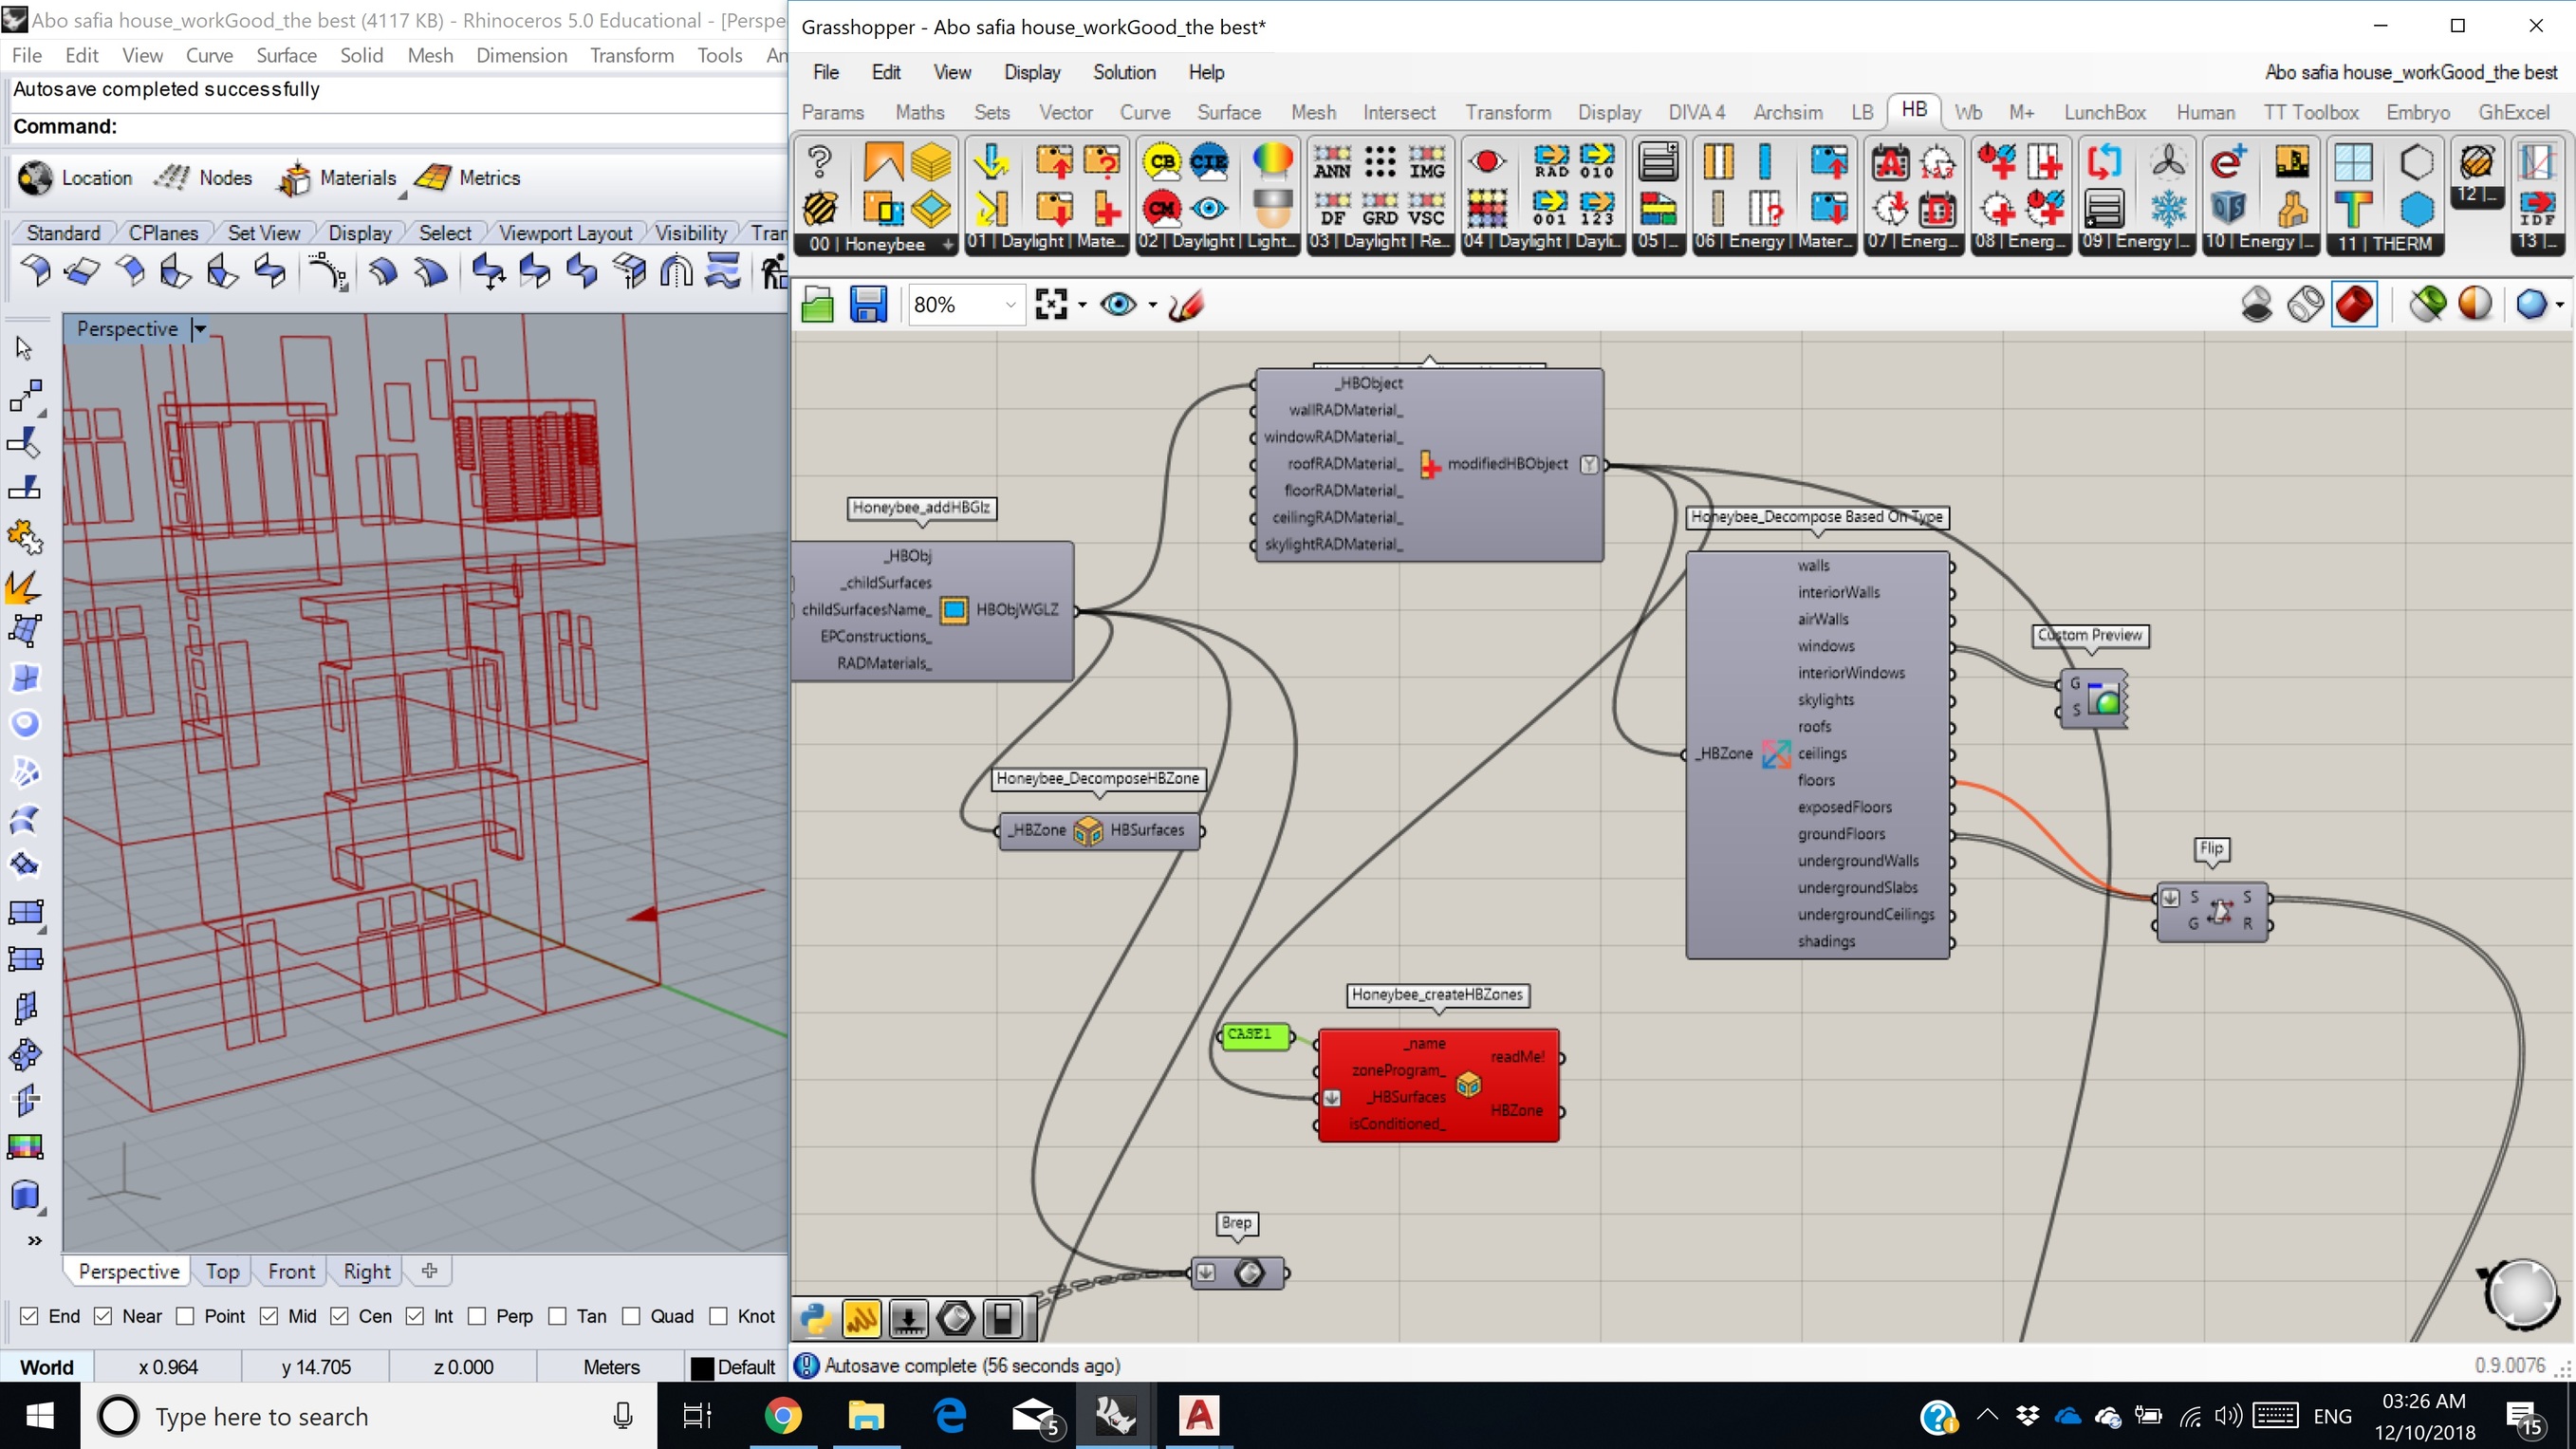
Task: Open the Rhino Surface menu
Action: point(286,55)
